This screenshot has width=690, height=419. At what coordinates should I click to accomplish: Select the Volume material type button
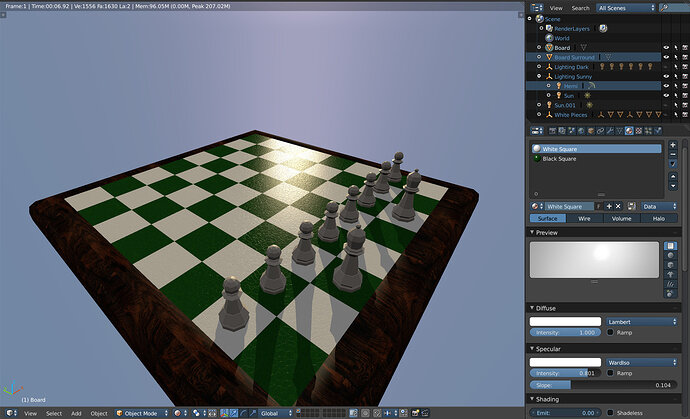point(621,218)
